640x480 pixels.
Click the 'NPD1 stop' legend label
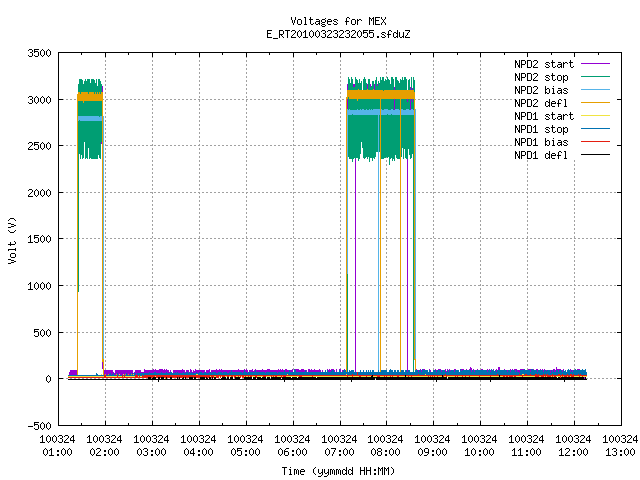[x=541, y=129]
